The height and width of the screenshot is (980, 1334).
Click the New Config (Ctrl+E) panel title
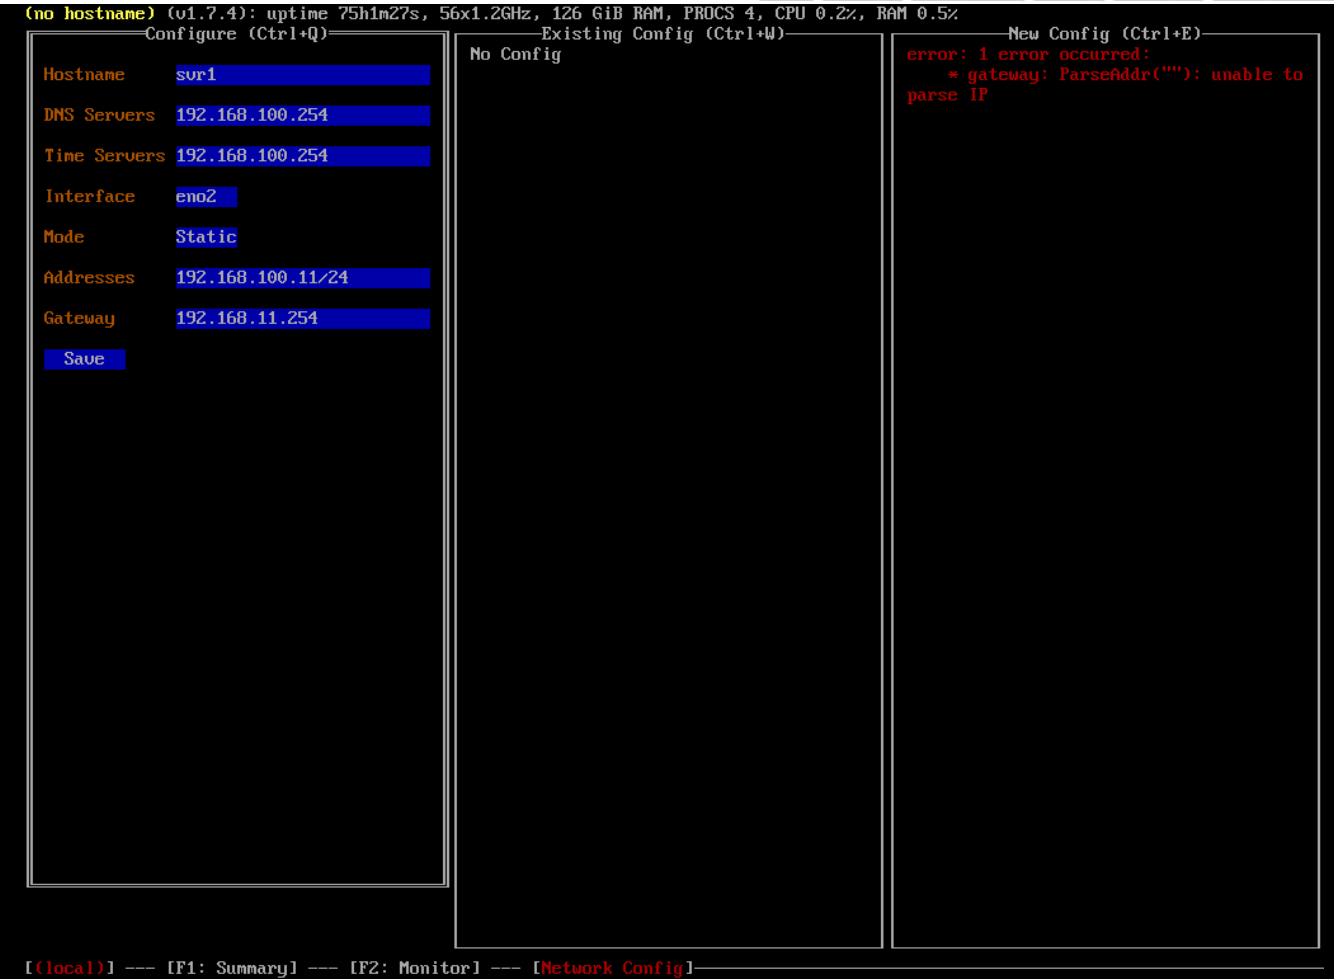[1104, 34]
